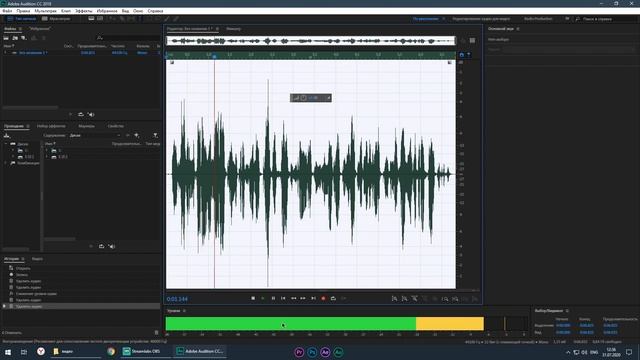
Task: Toggle auto-play speaker in Files panel
Action: point(91,115)
